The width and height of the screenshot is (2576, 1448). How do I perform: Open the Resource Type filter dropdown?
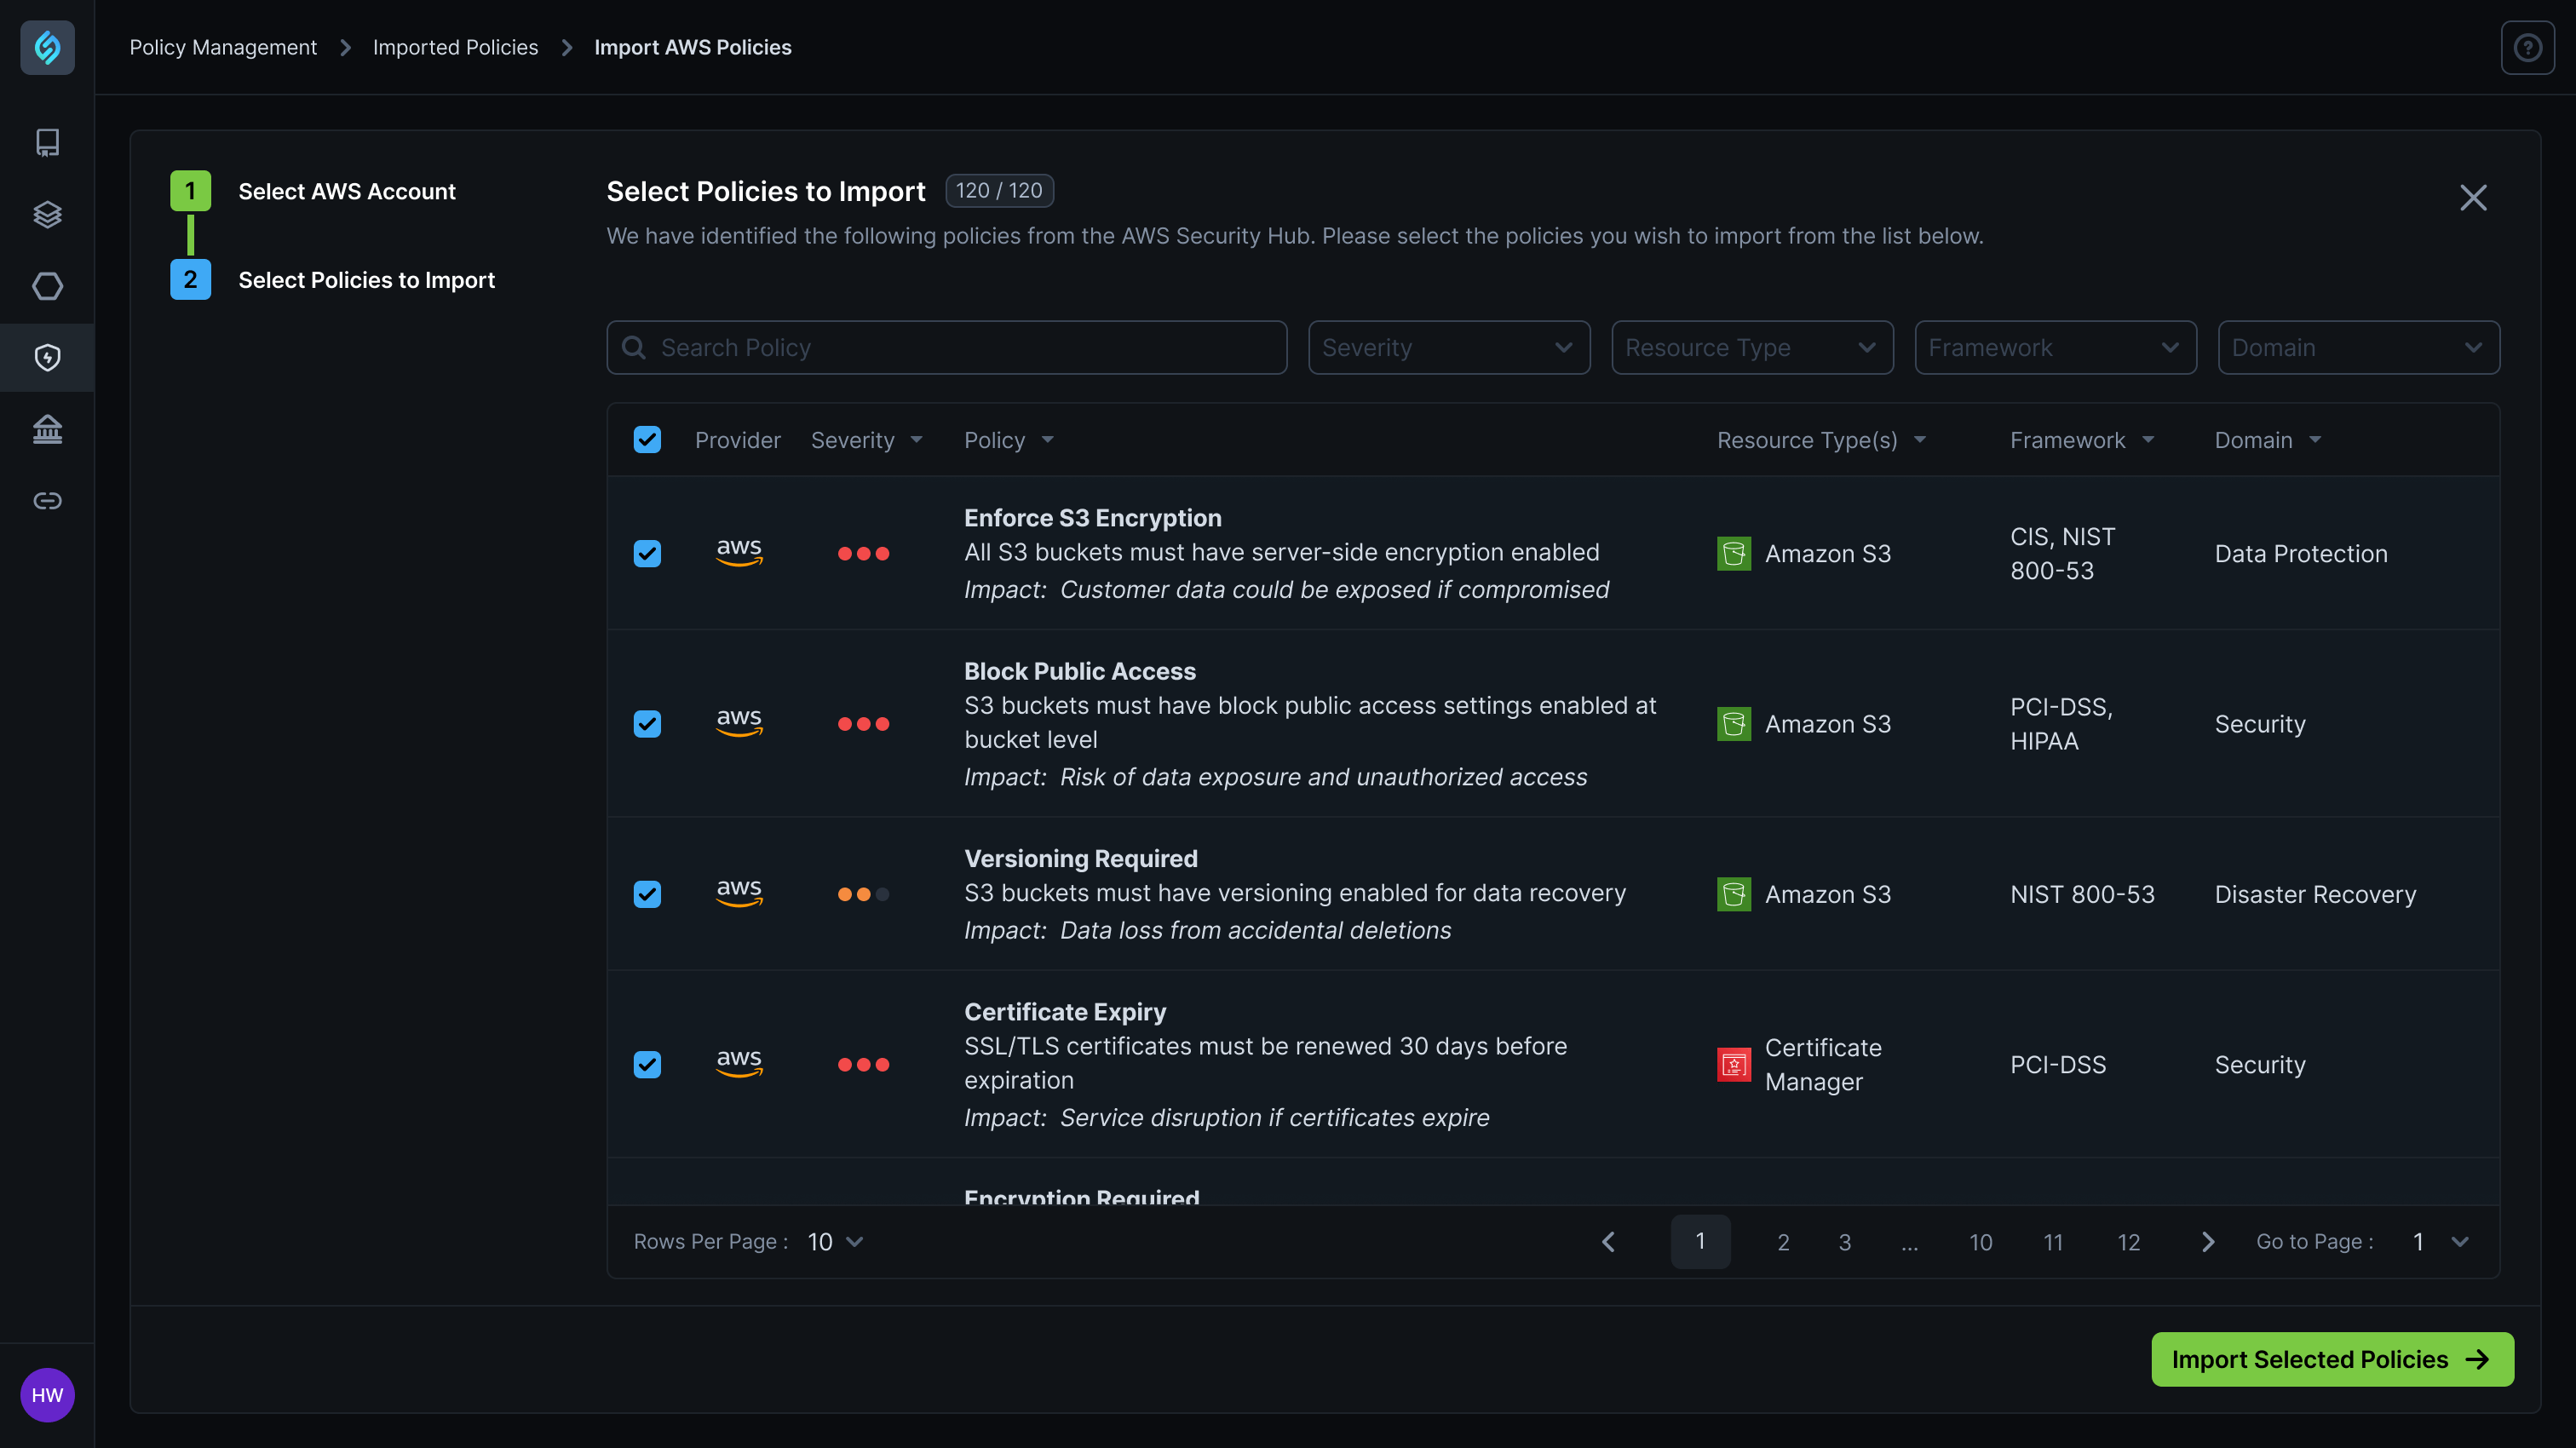pyautogui.click(x=1752, y=347)
